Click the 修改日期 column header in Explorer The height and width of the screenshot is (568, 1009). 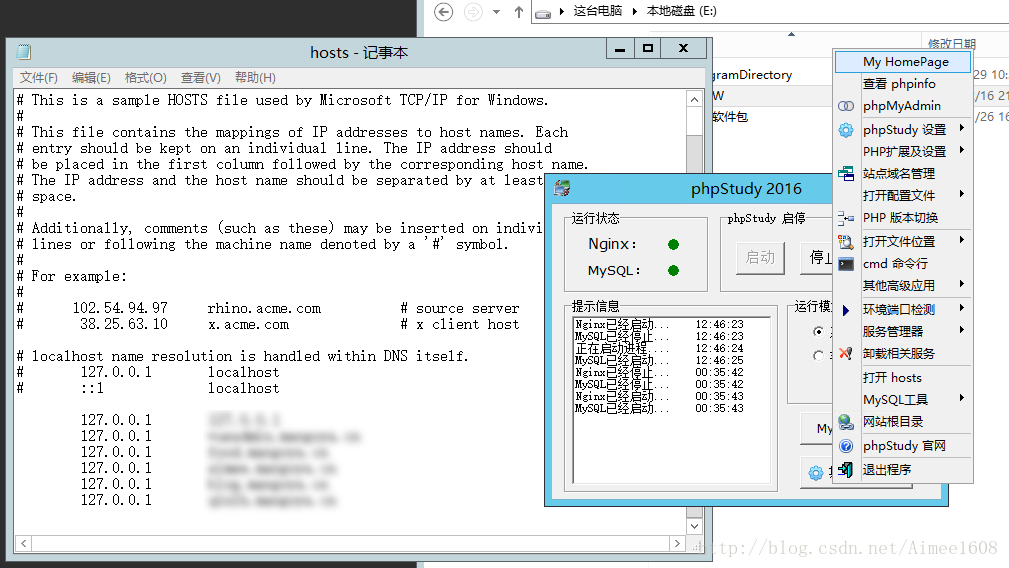pyautogui.click(x=952, y=44)
